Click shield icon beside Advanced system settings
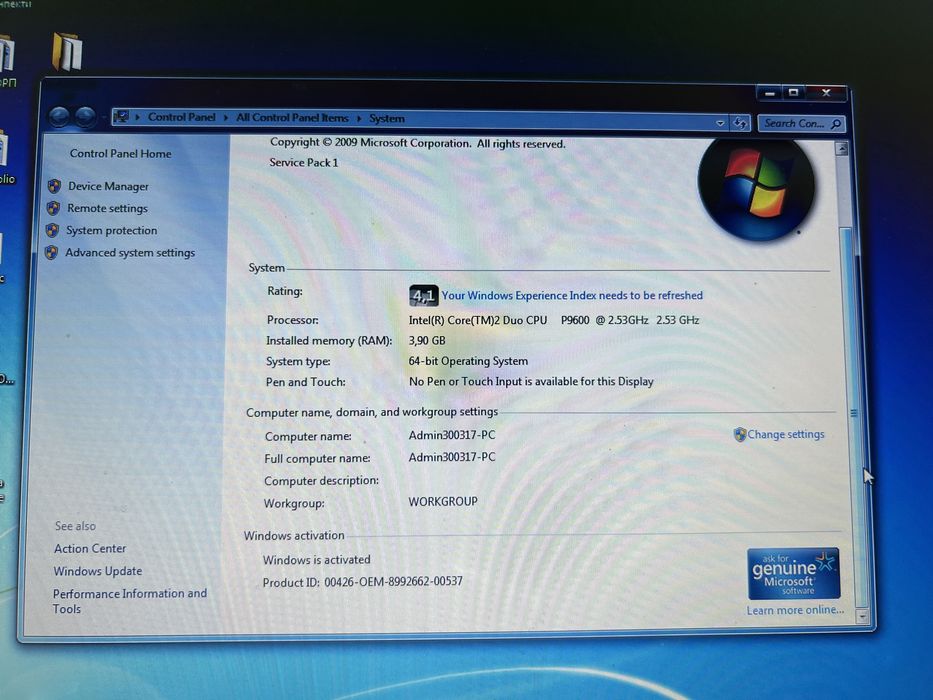This screenshot has width=933, height=700. 51,252
